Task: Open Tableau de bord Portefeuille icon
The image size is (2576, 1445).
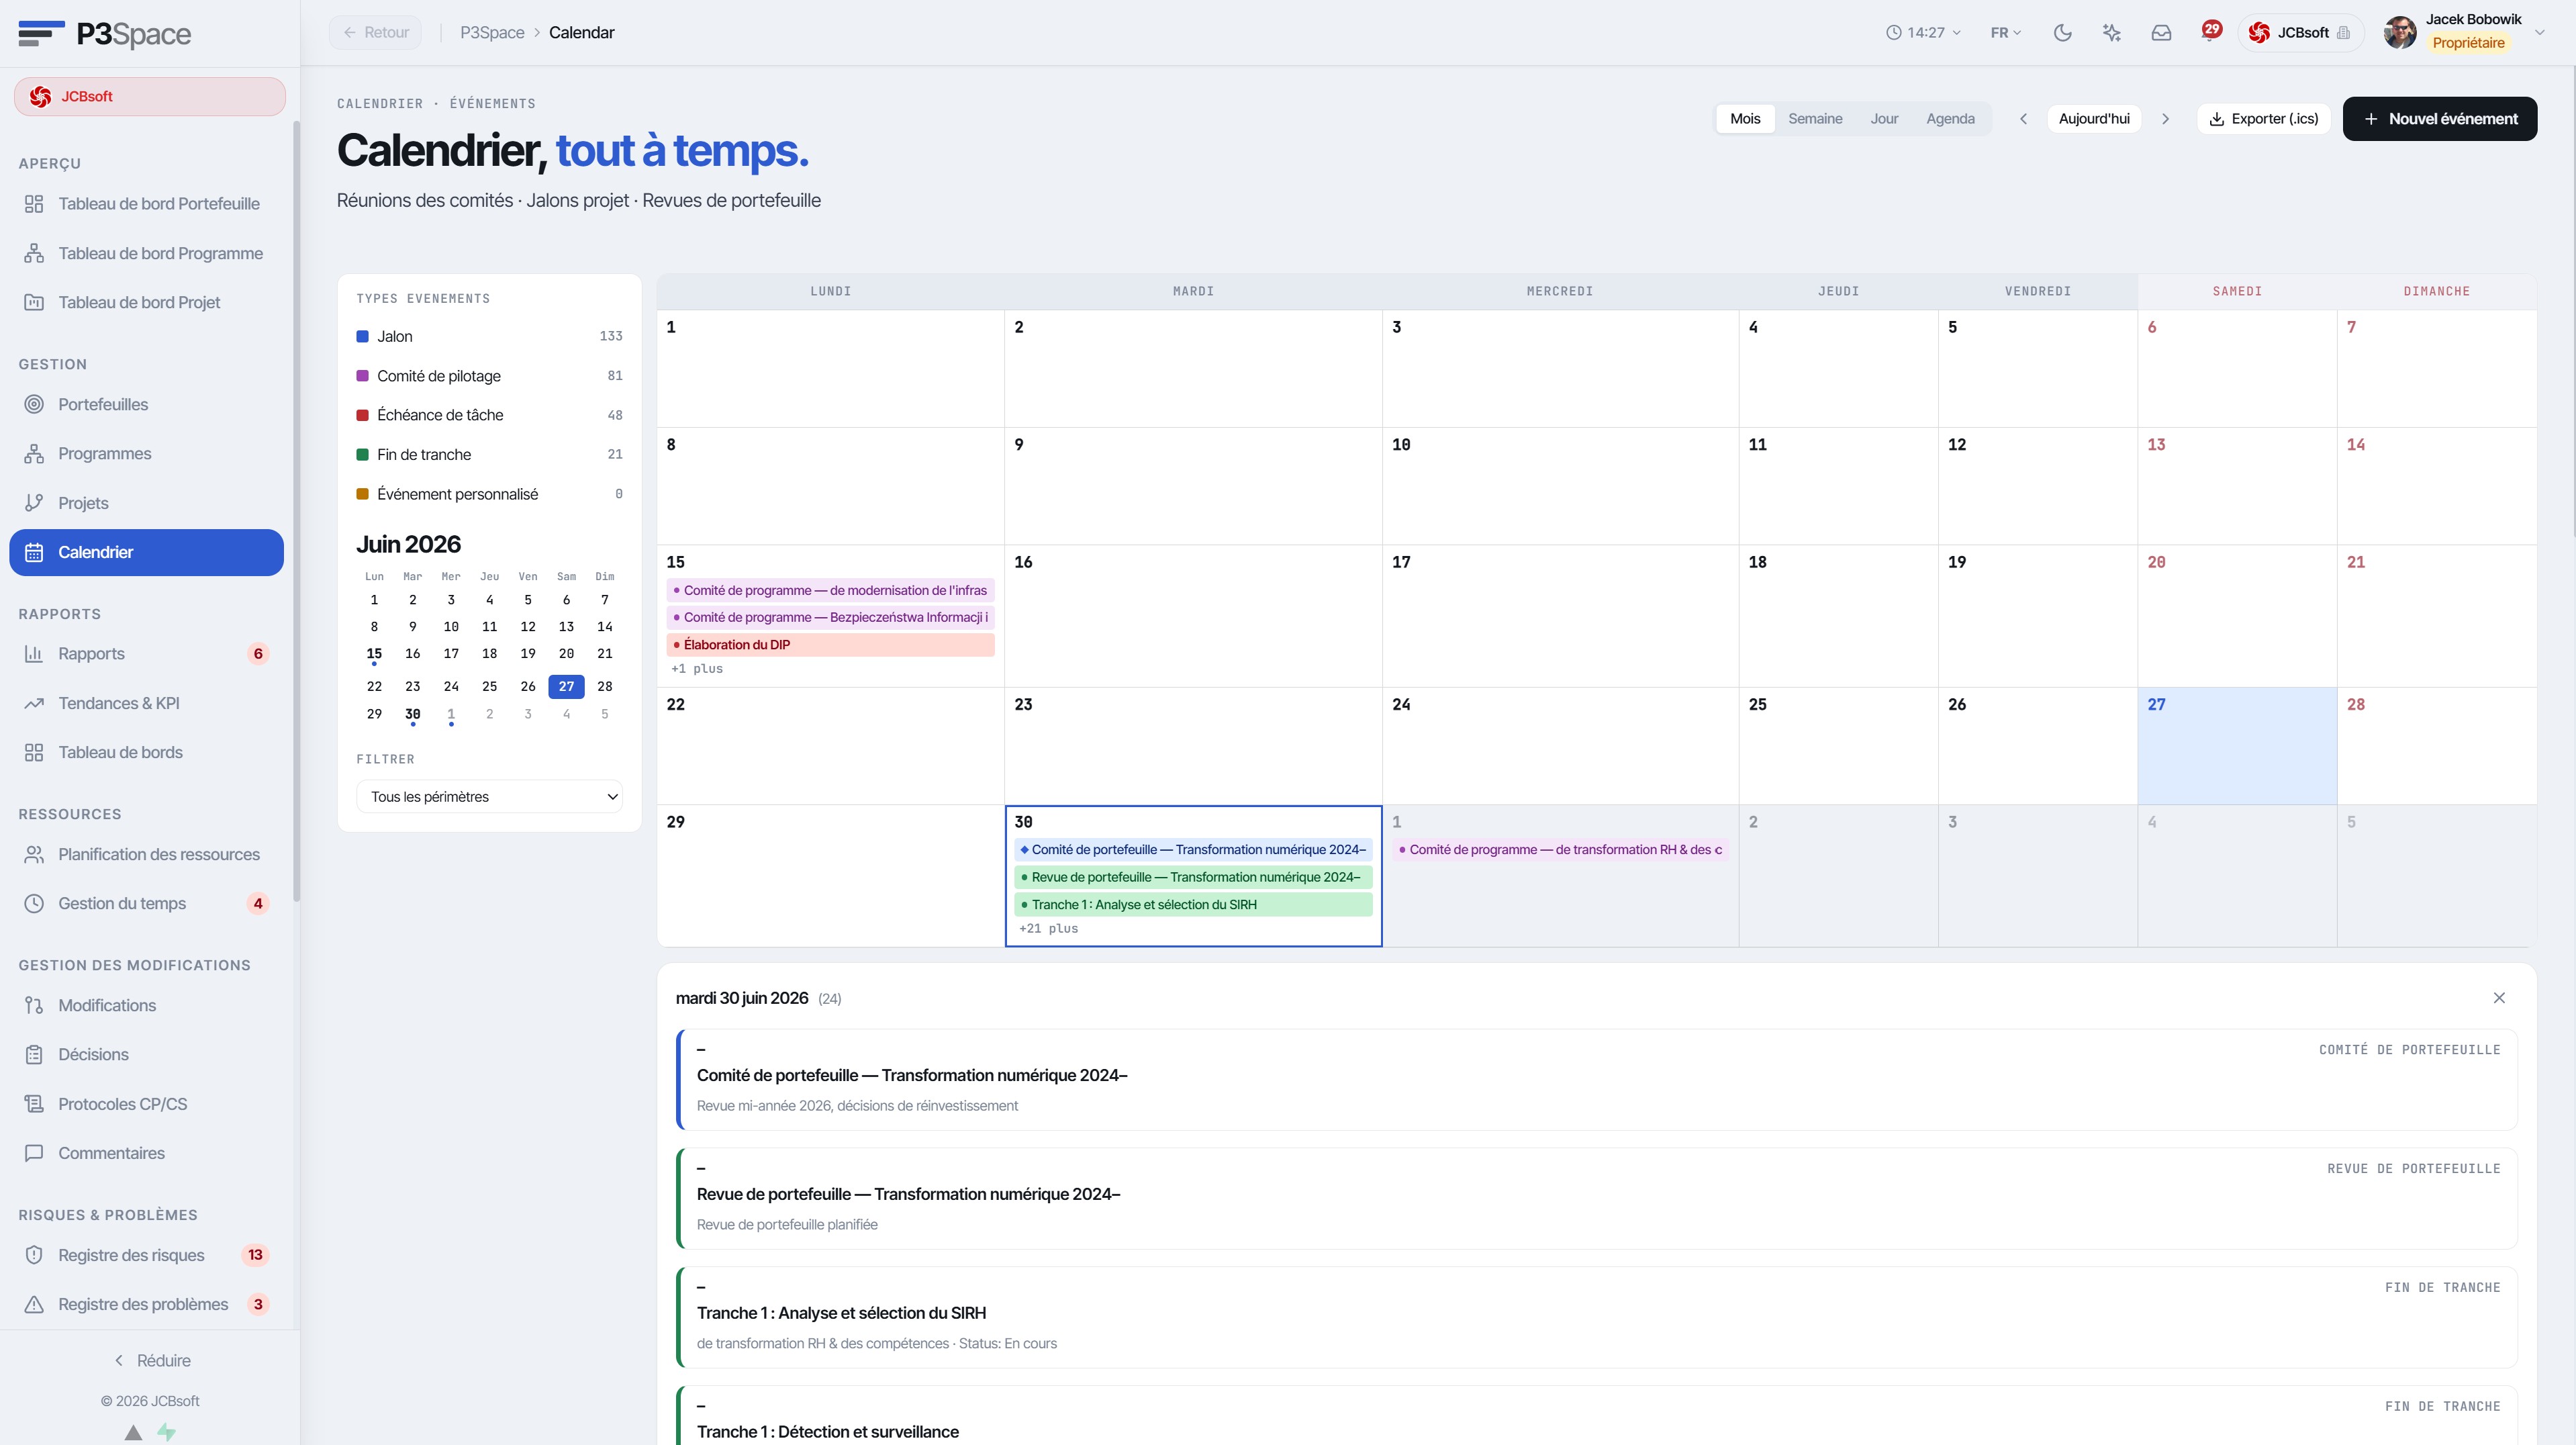Action: (34, 204)
